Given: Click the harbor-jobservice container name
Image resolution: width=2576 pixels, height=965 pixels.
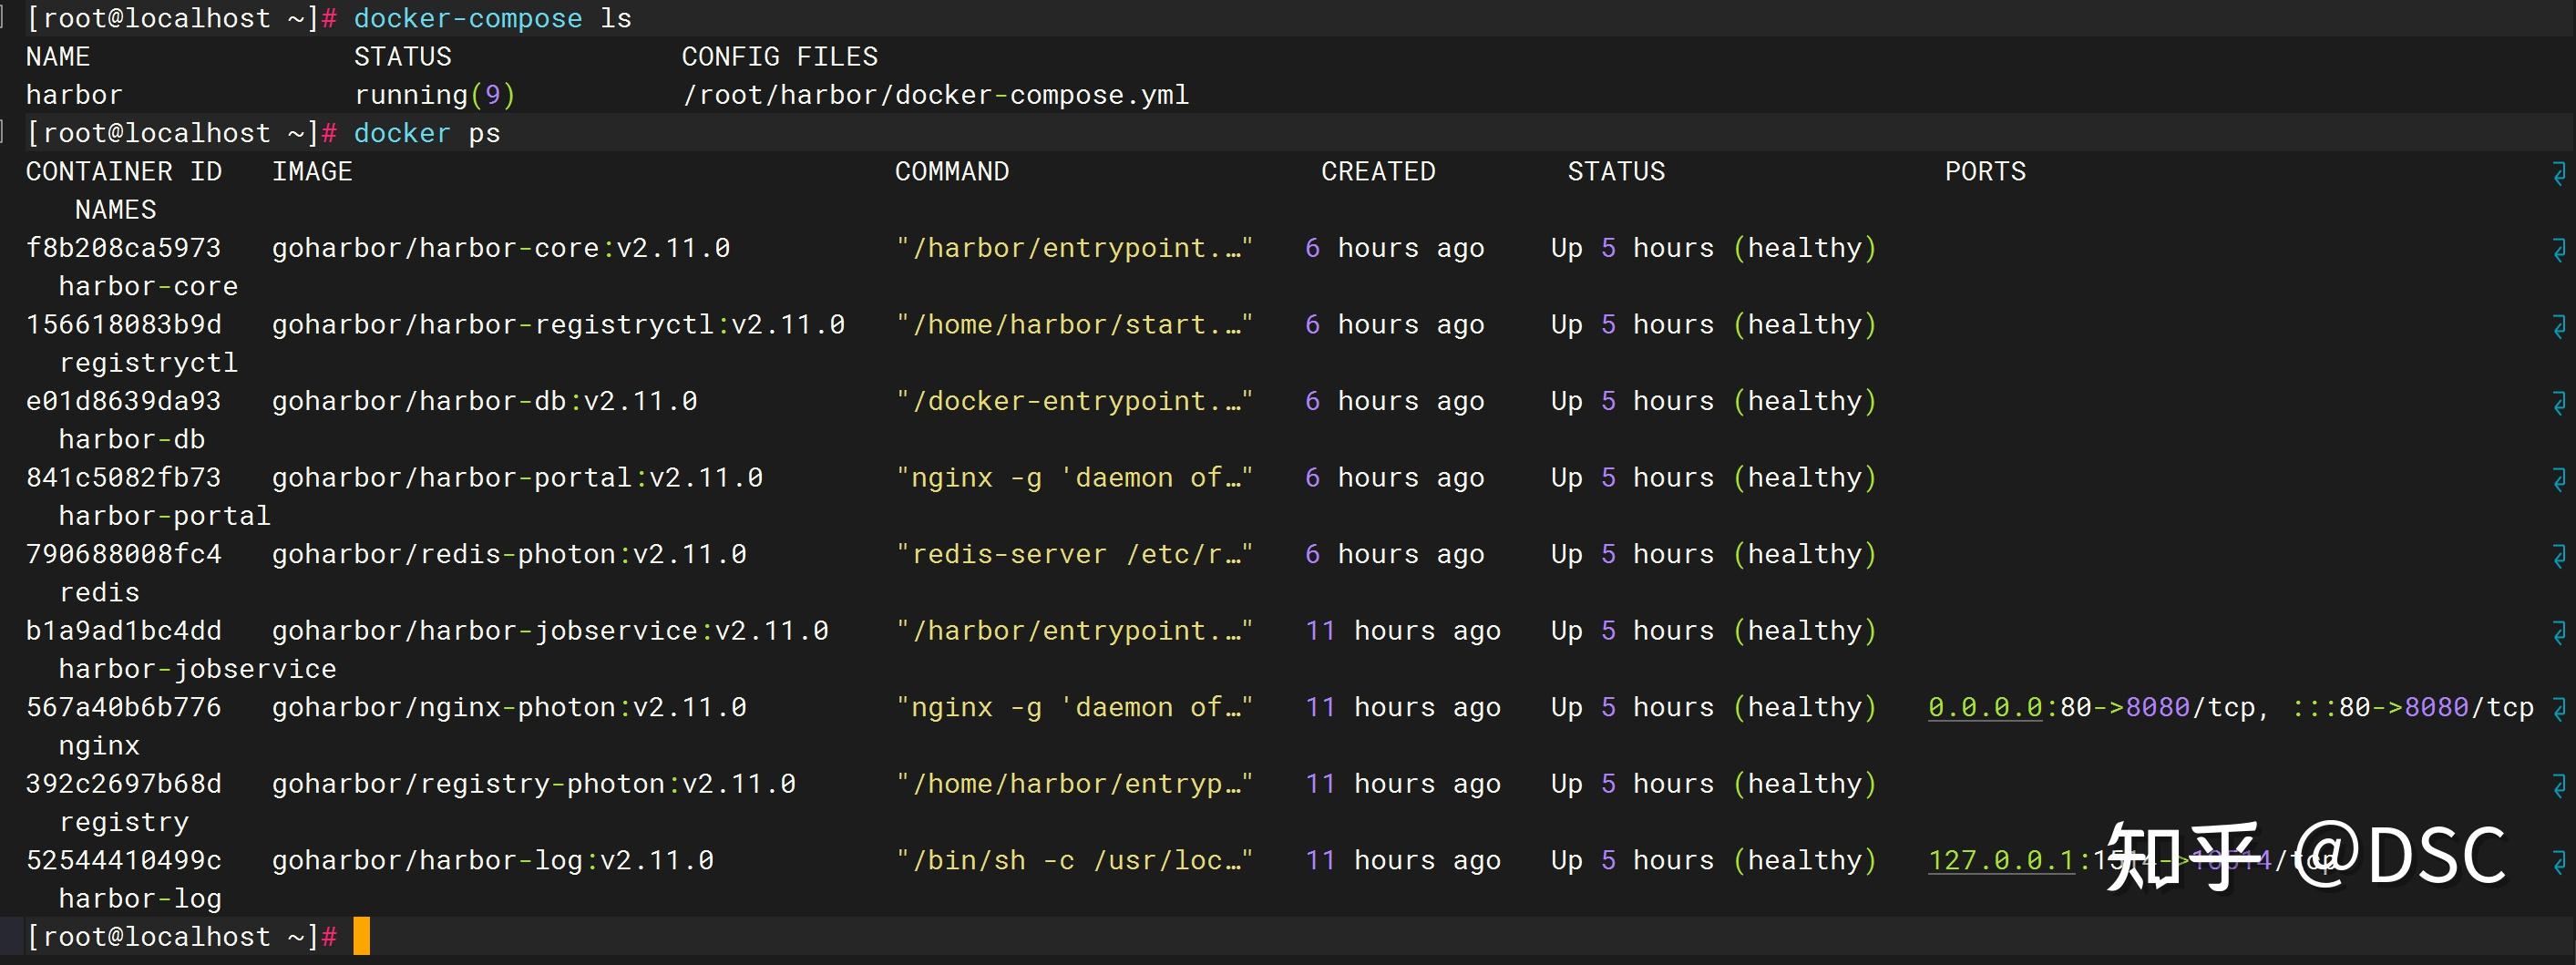Looking at the screenshot, I should (197, 668).
